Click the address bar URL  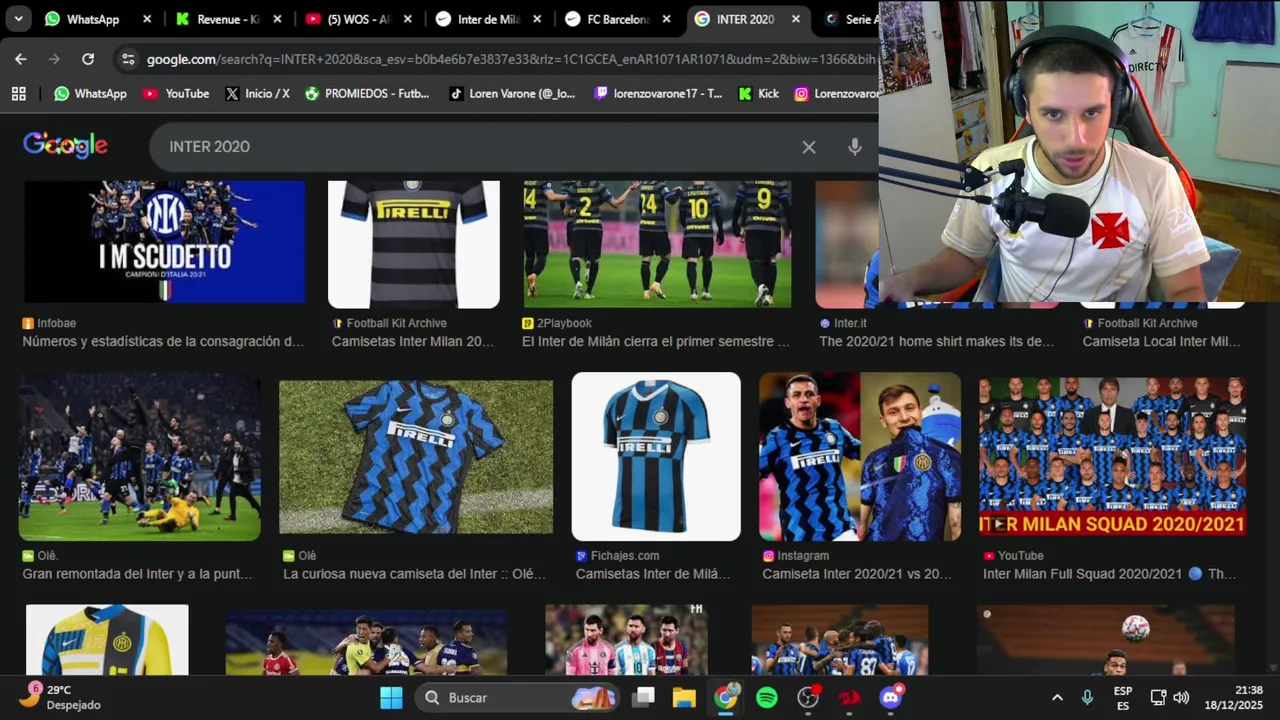point(510,59)
